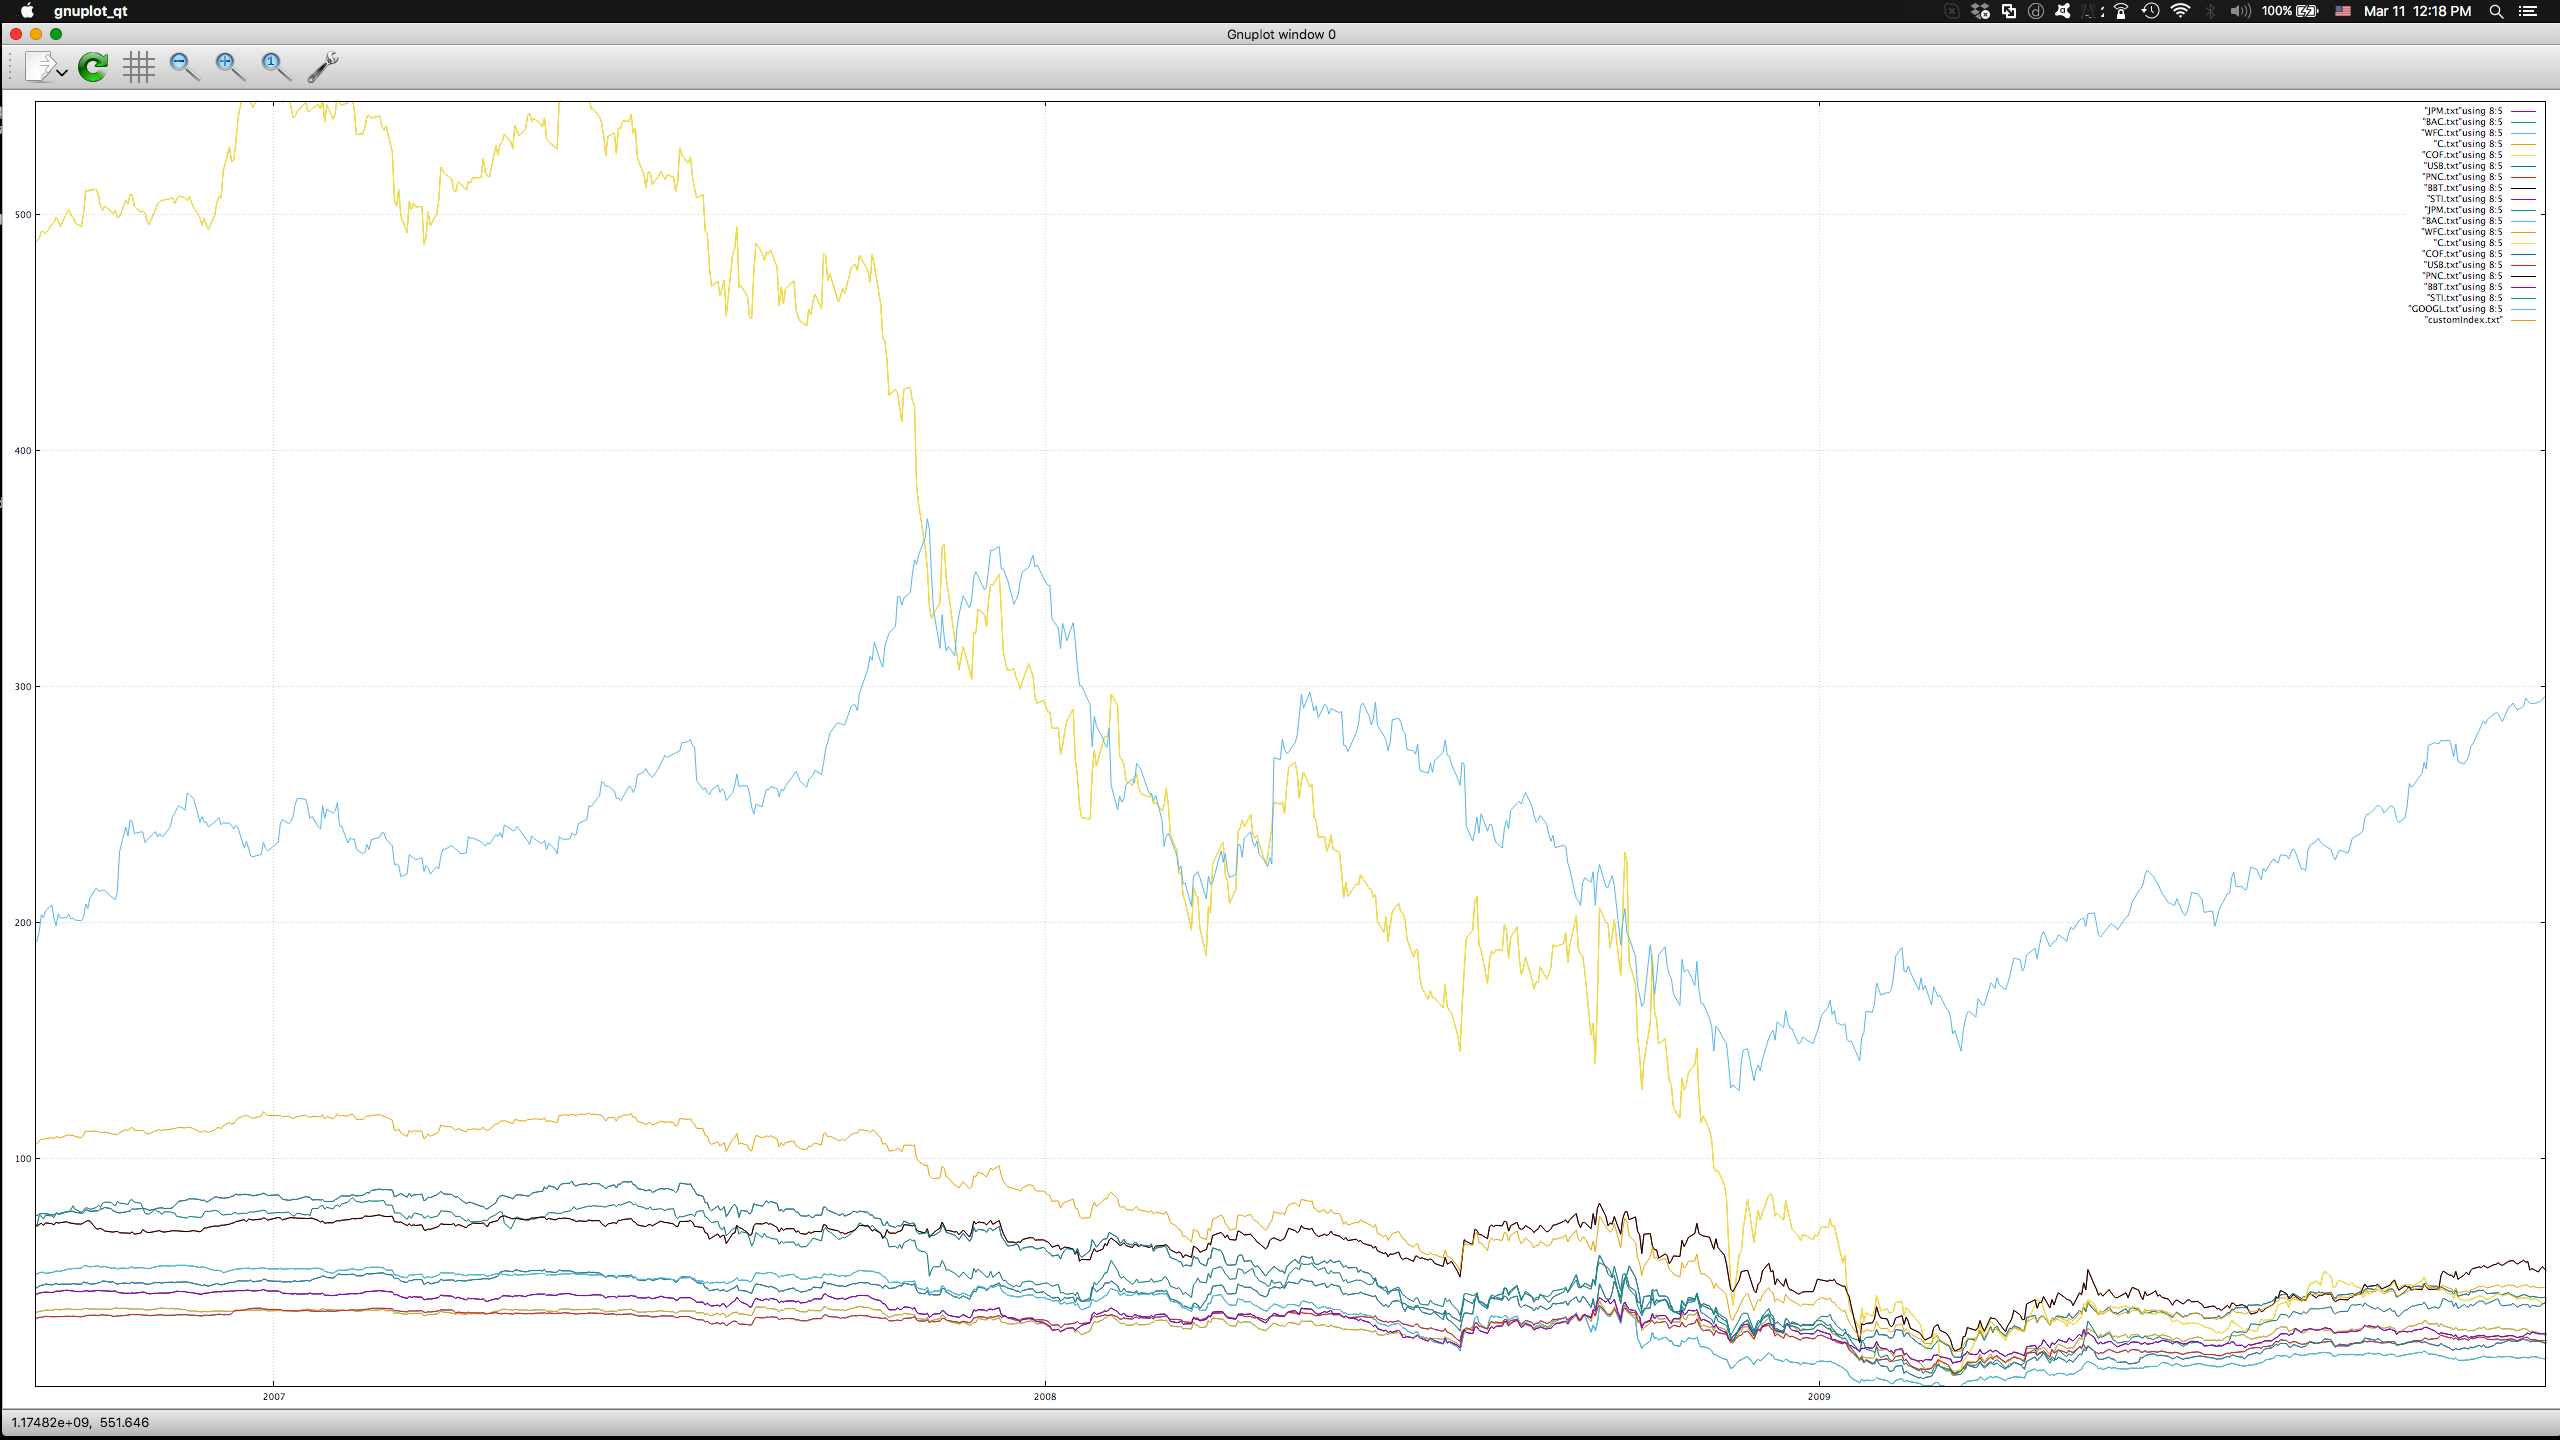Toggle grid lines with the grid icon
The image size is (2560, 1440).
pyautogui.click(x=139, y=67)
